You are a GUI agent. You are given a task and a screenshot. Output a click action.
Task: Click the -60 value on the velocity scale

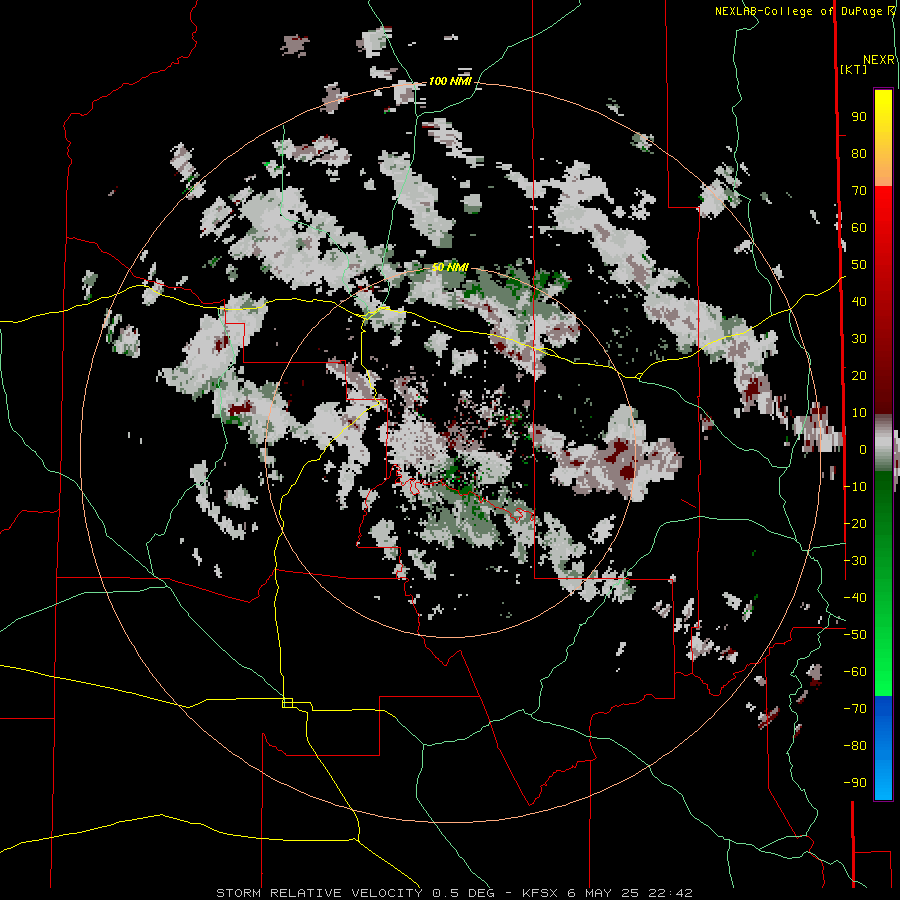(x=855, y=672)
